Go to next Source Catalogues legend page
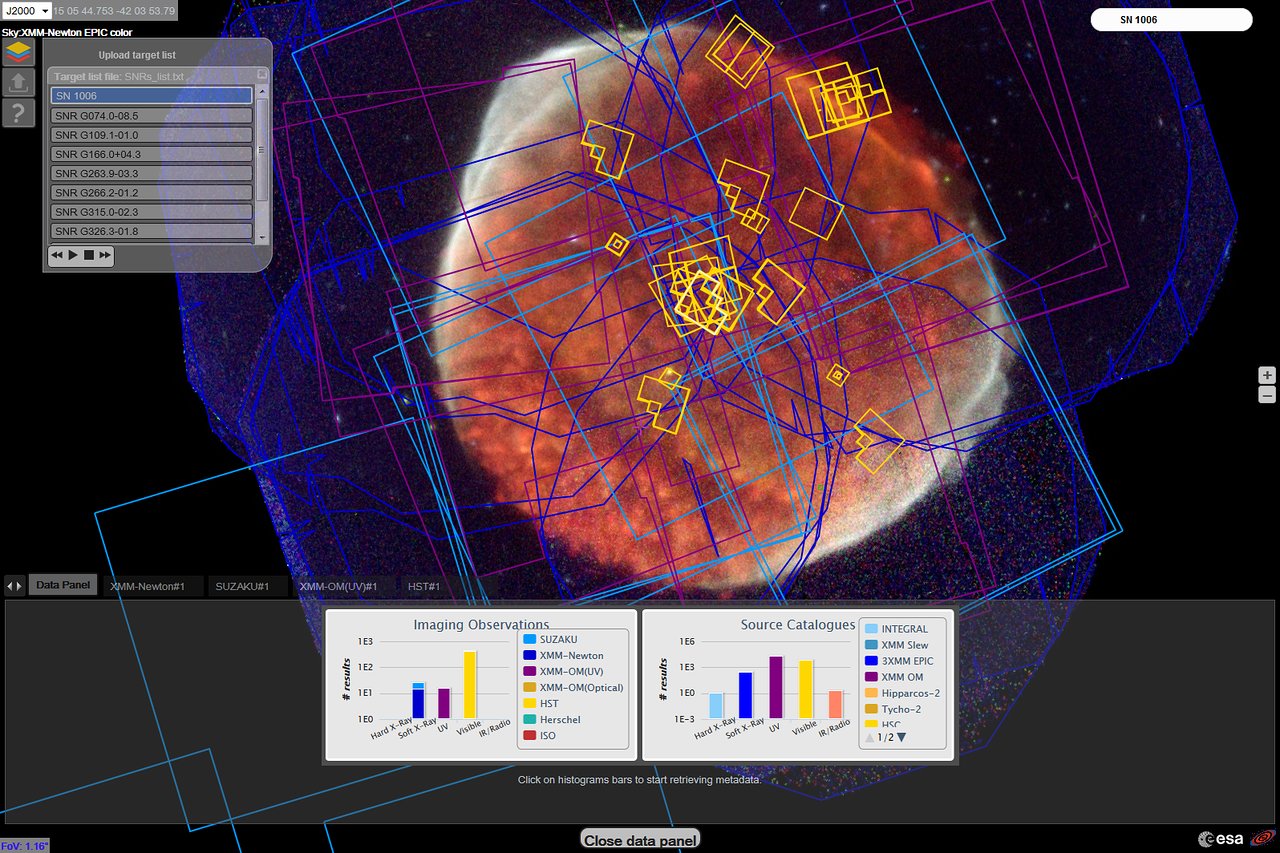The image size is (1280, 853). (901, 738)
